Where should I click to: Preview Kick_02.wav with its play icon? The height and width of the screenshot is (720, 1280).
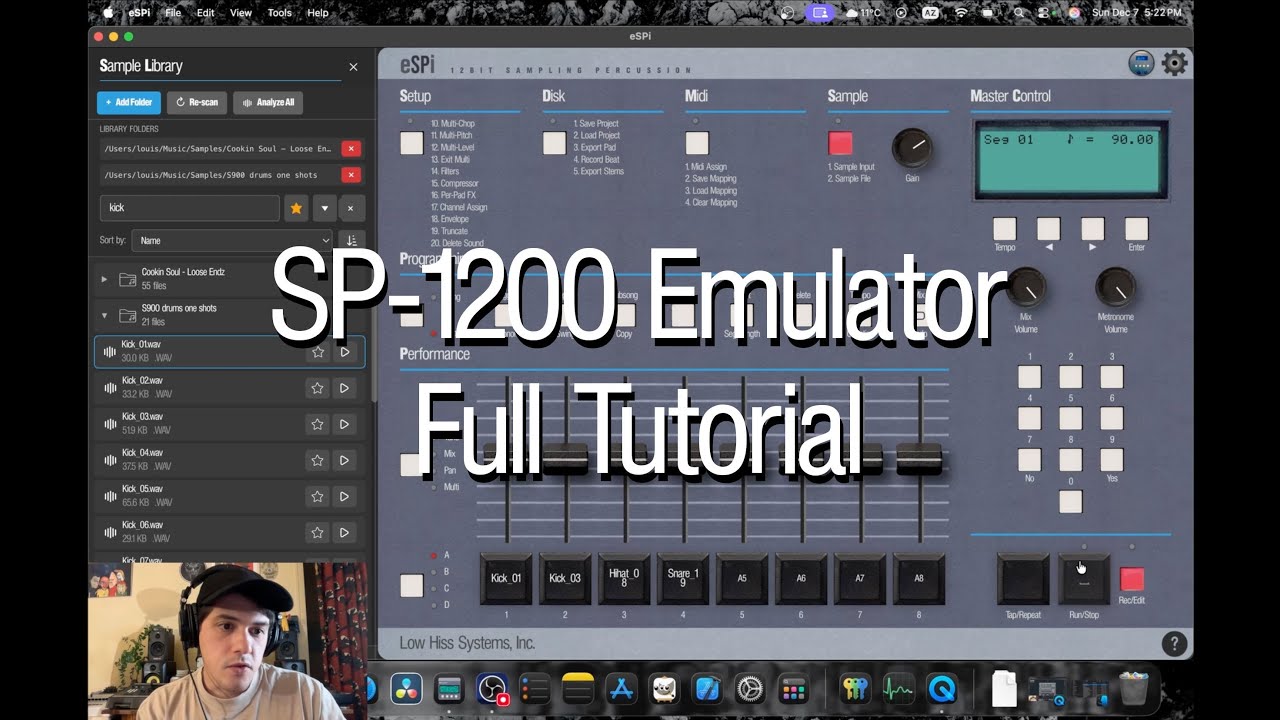pyautogui.click(x=344, y=388)
